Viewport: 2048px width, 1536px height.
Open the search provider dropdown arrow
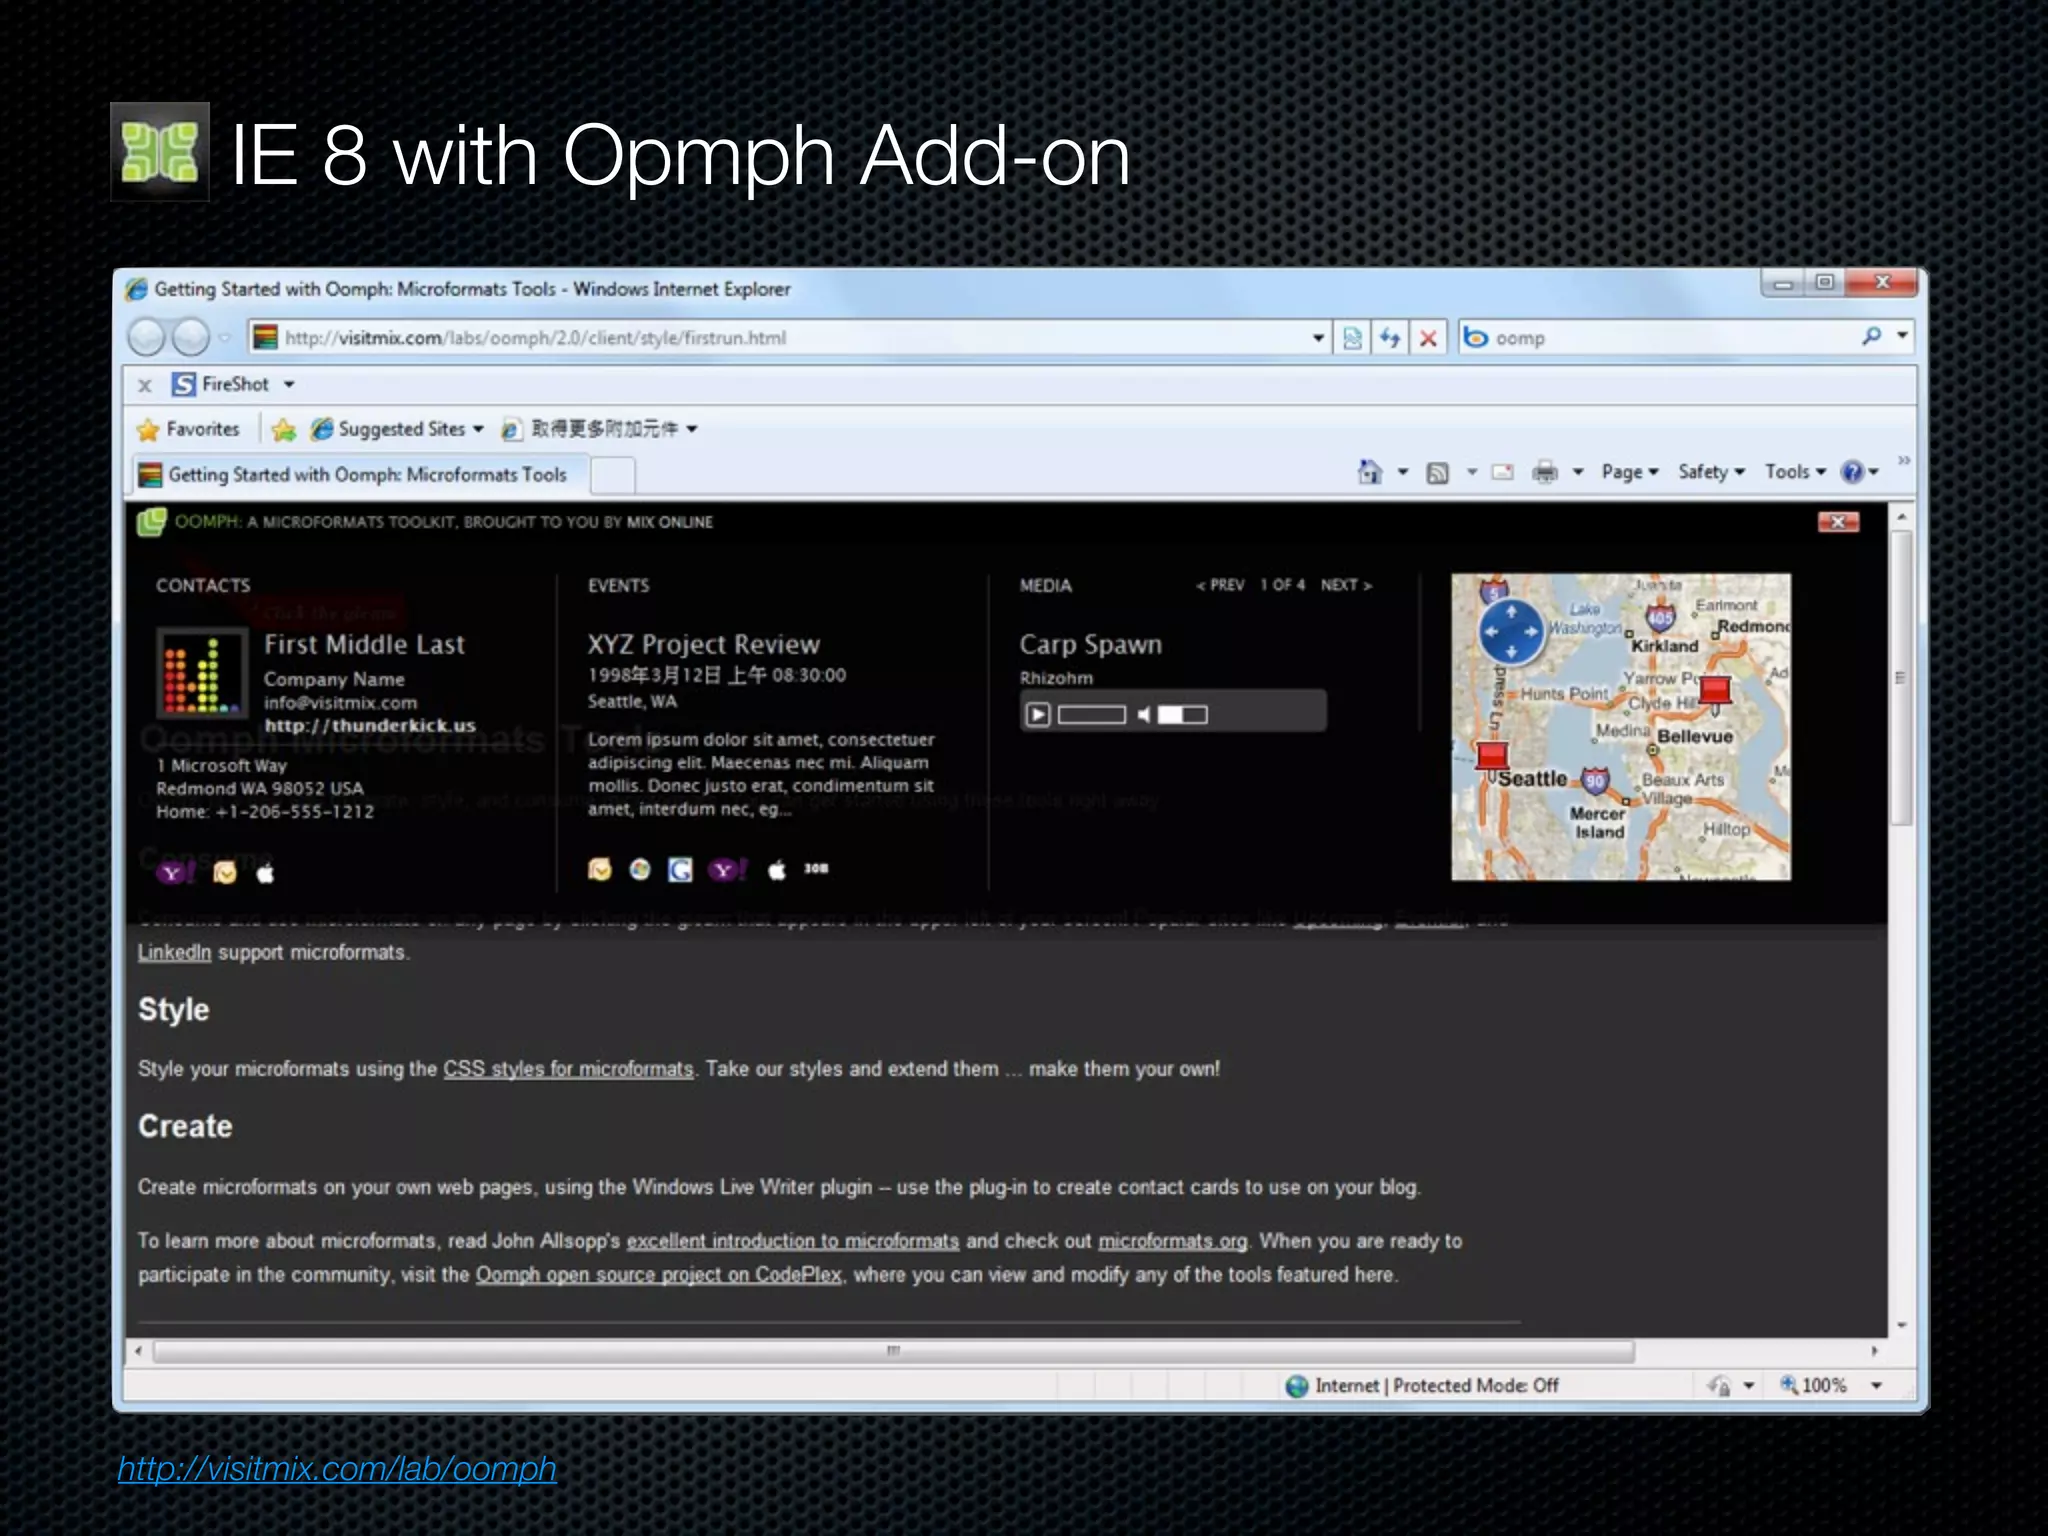pos(1901,337)
